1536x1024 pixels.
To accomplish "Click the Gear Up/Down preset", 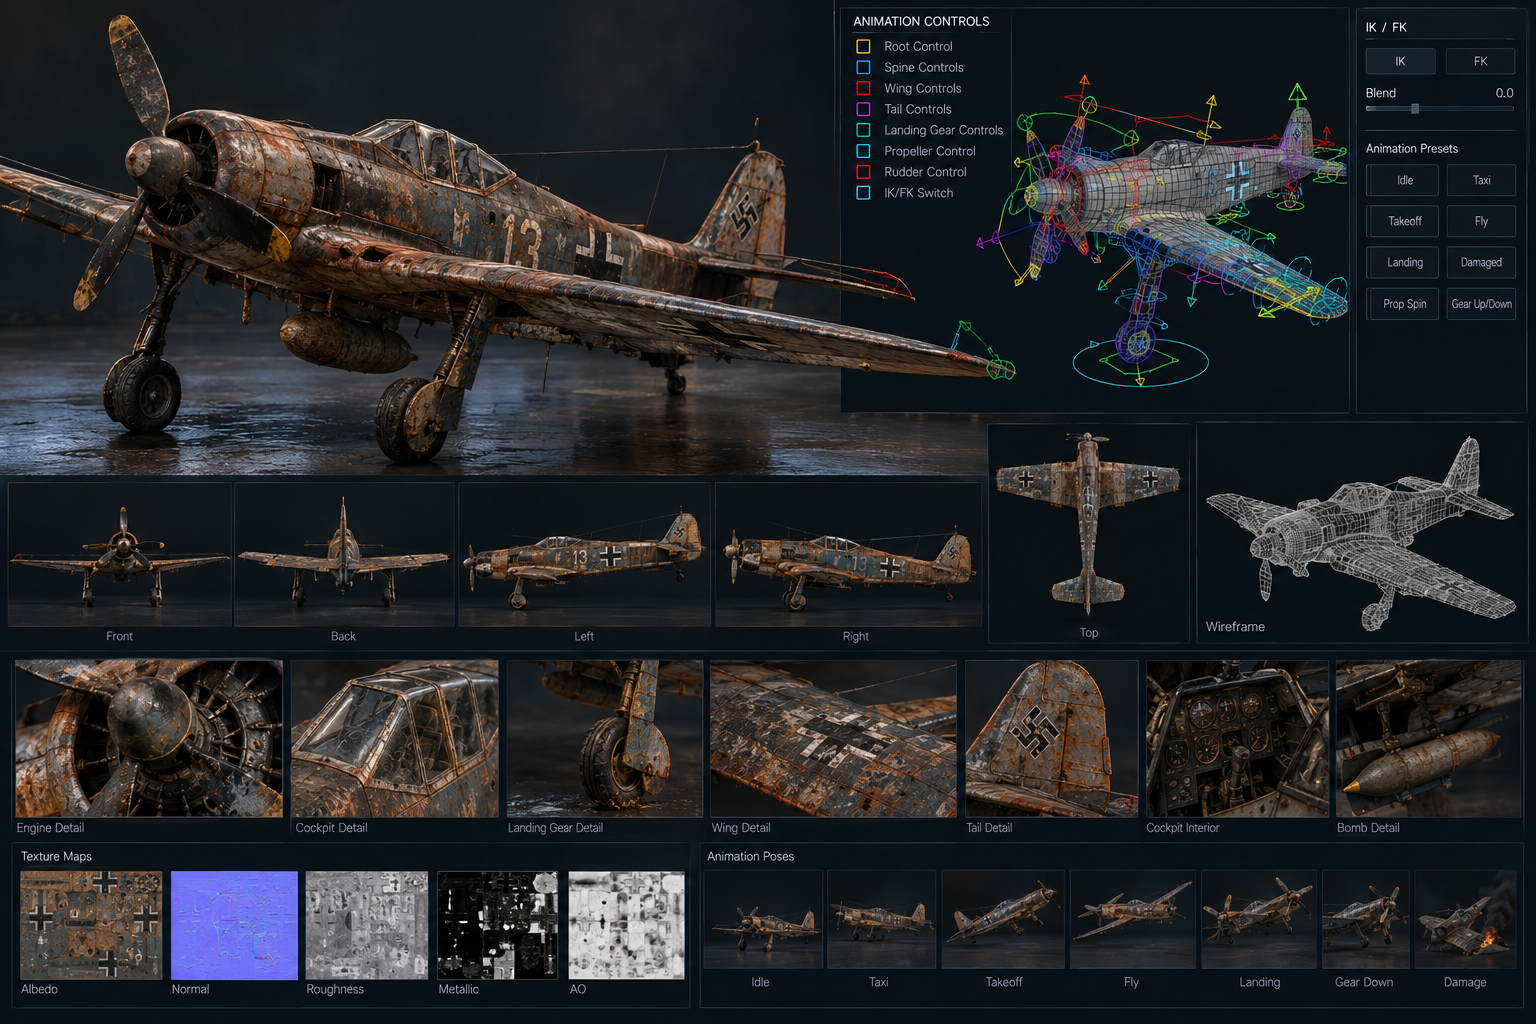I will point(1481,304).
